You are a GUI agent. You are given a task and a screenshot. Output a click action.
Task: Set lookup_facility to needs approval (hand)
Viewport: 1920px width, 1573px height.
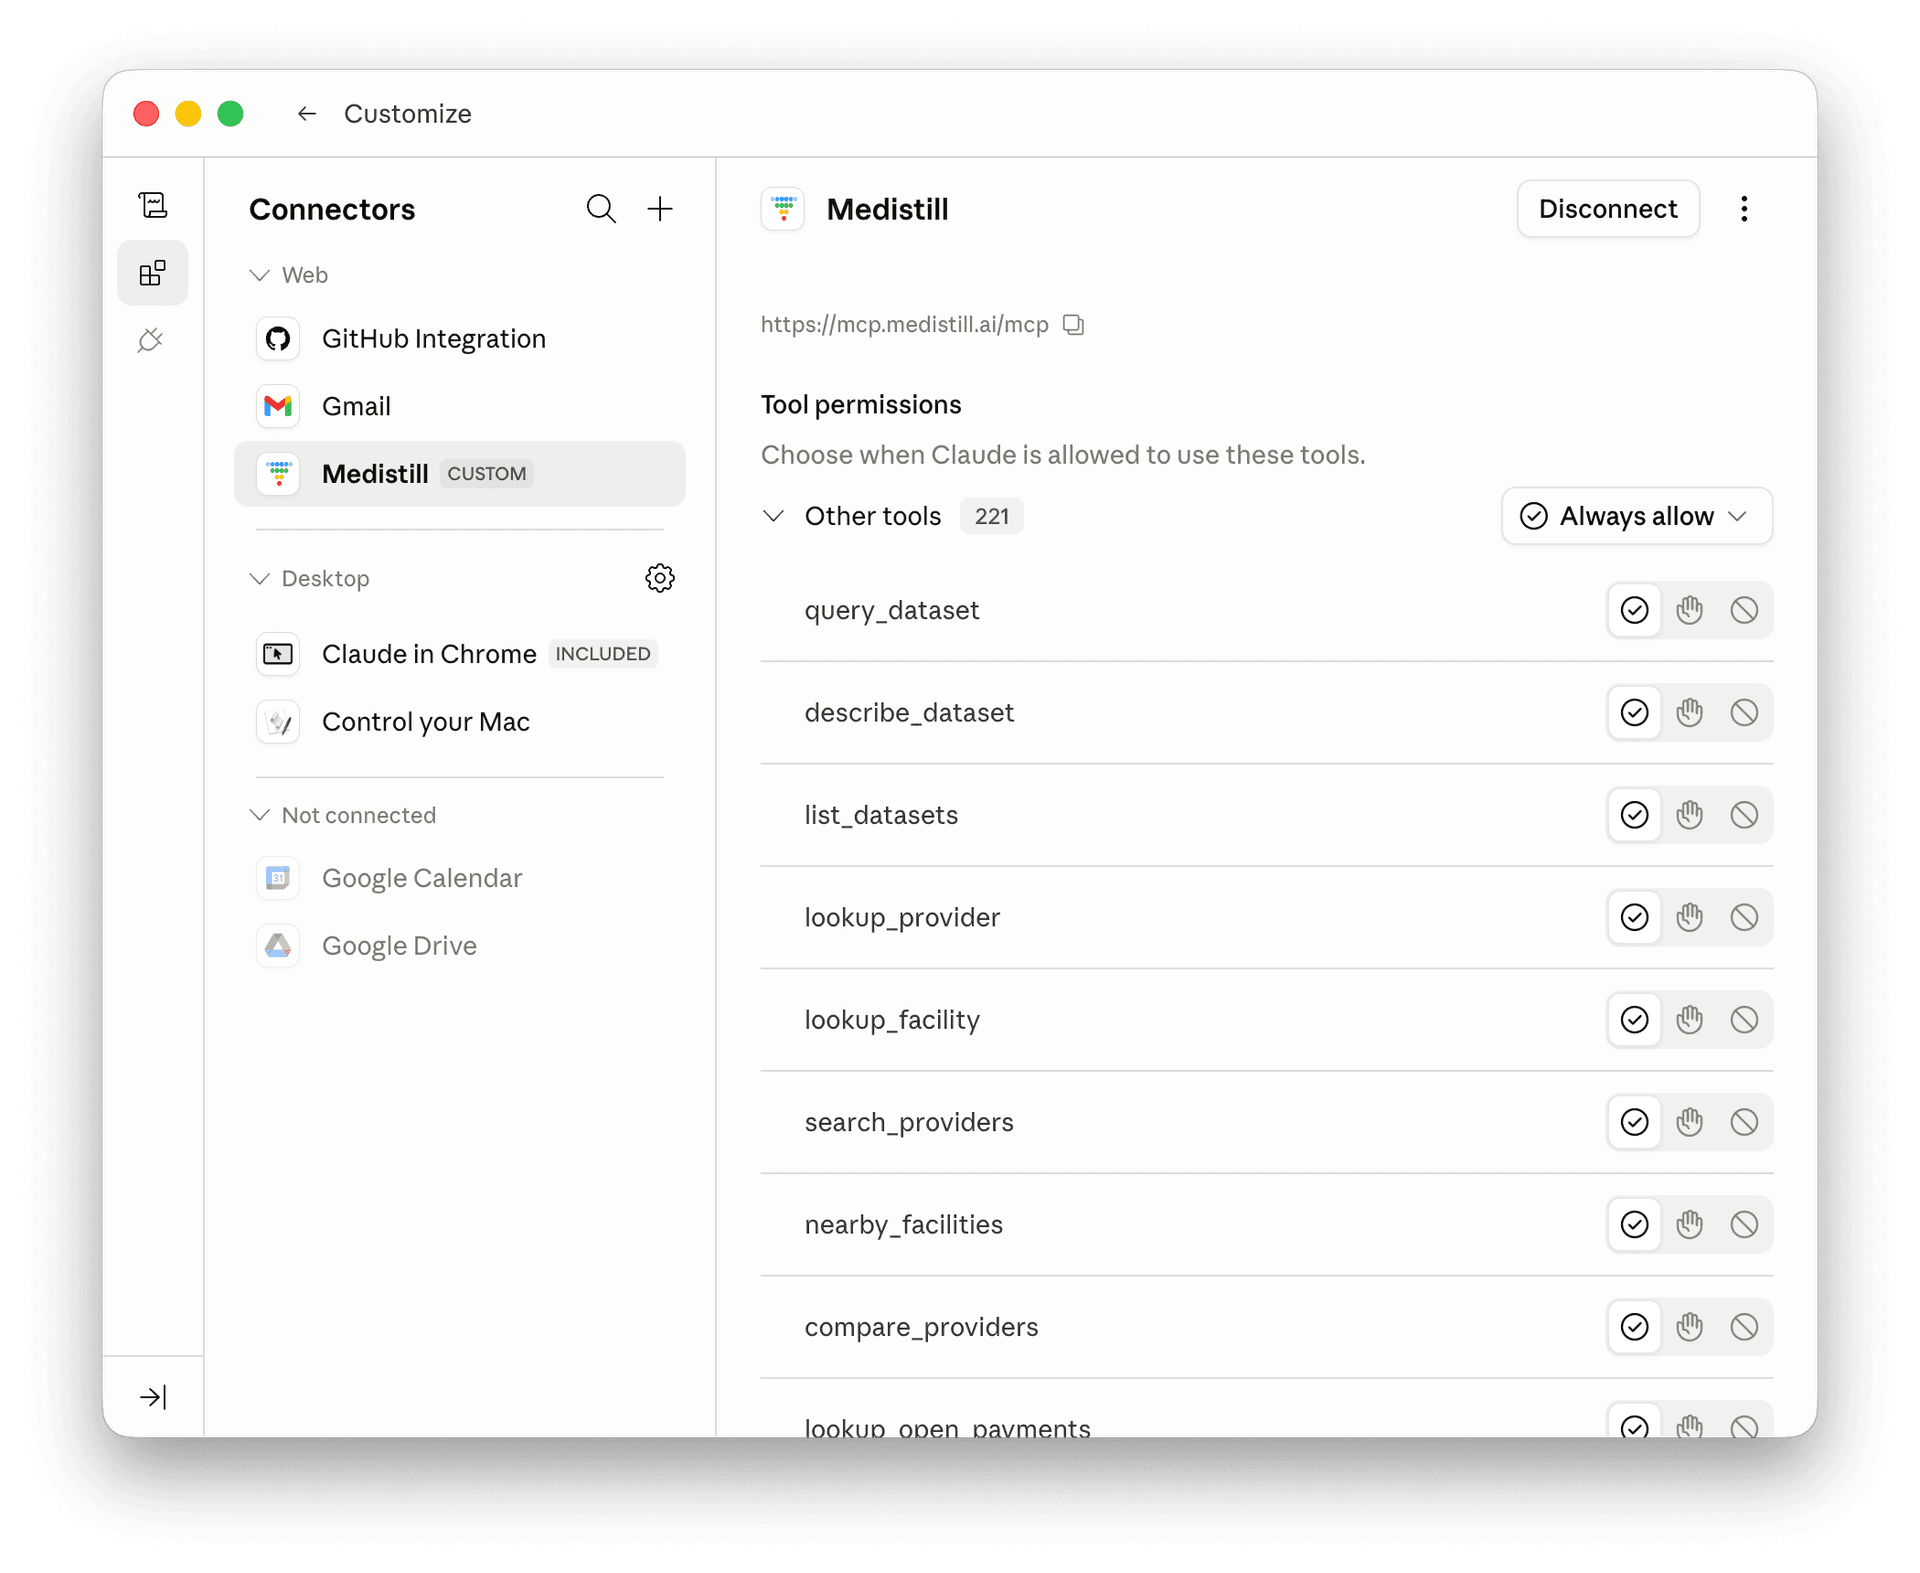click(x=1690, y=1020)
